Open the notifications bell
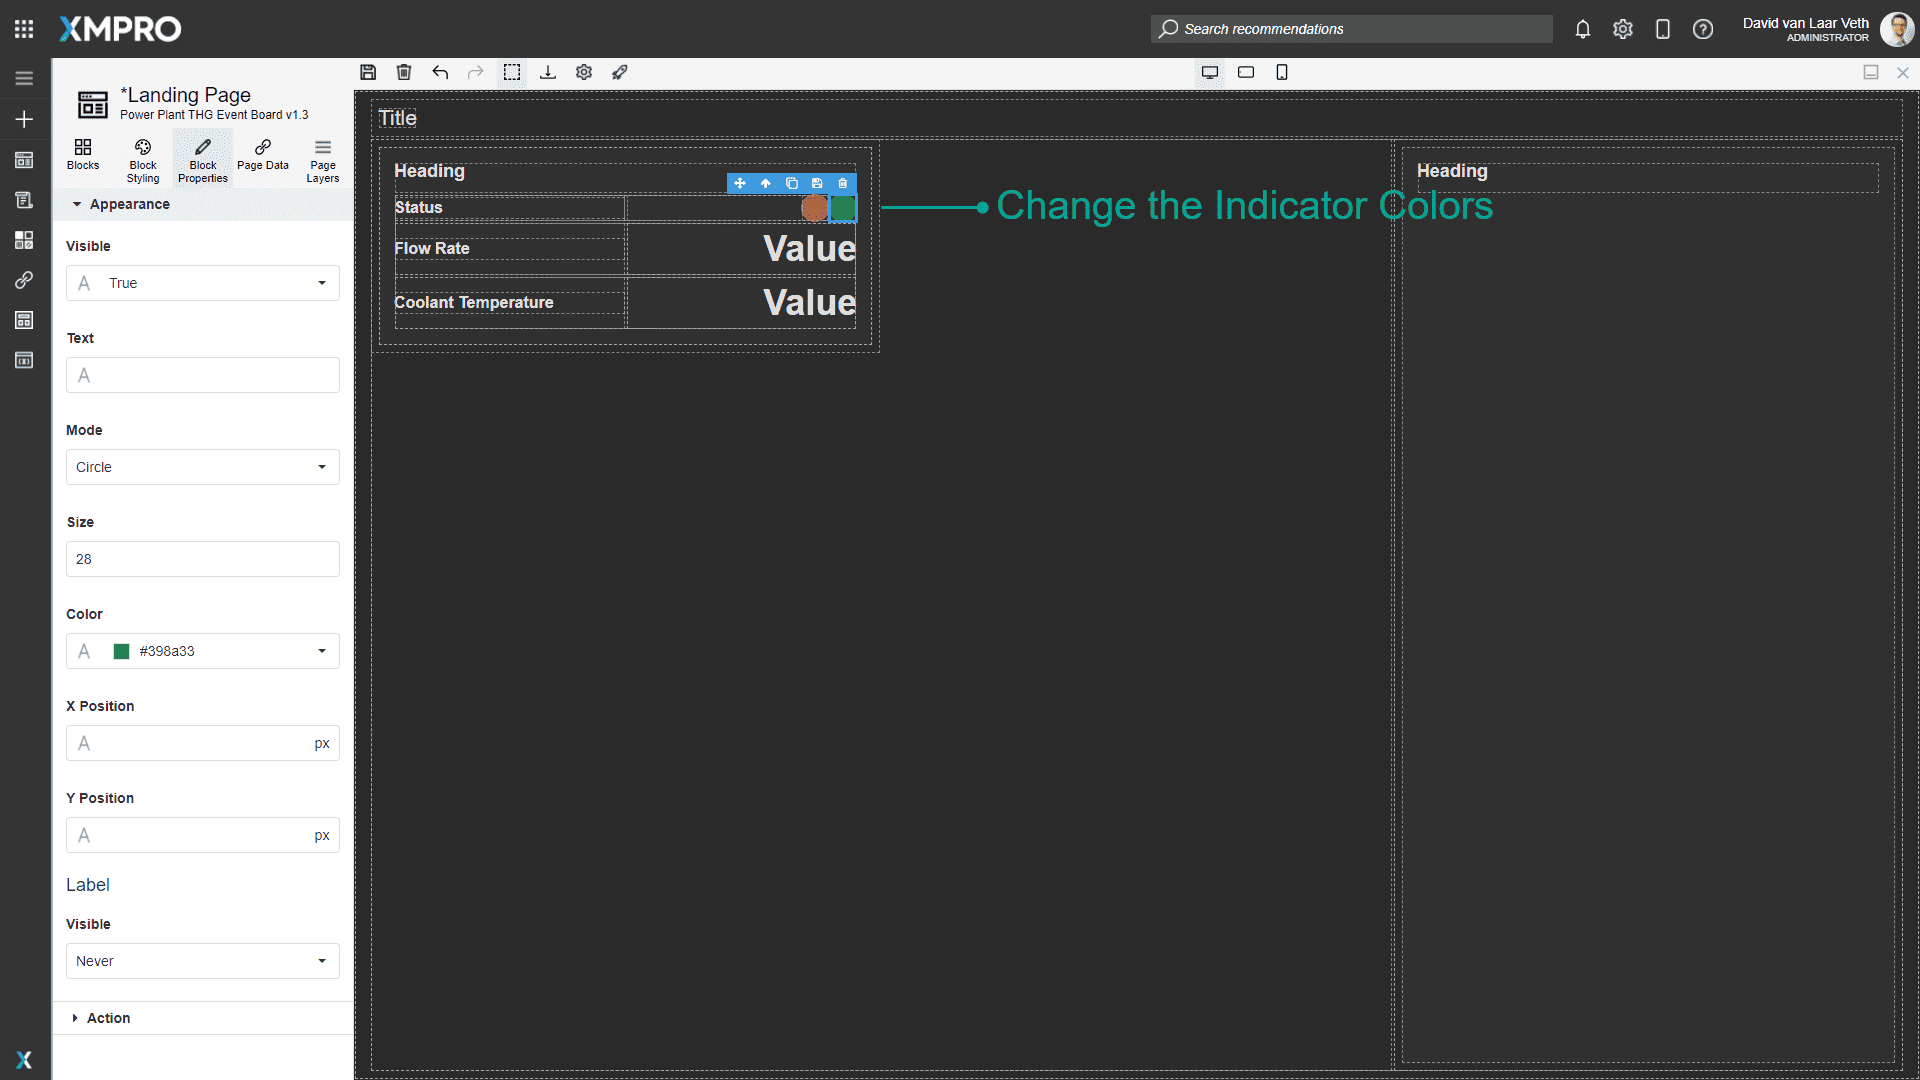1920x1080 pixels. pyautogui.click(x=1582, y=29)
